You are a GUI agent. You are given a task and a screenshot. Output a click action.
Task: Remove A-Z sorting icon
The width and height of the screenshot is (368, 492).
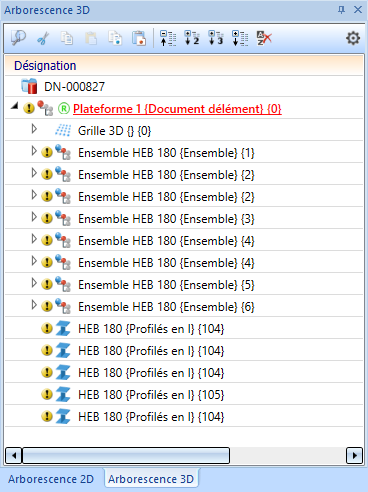[x=264, y=38]
